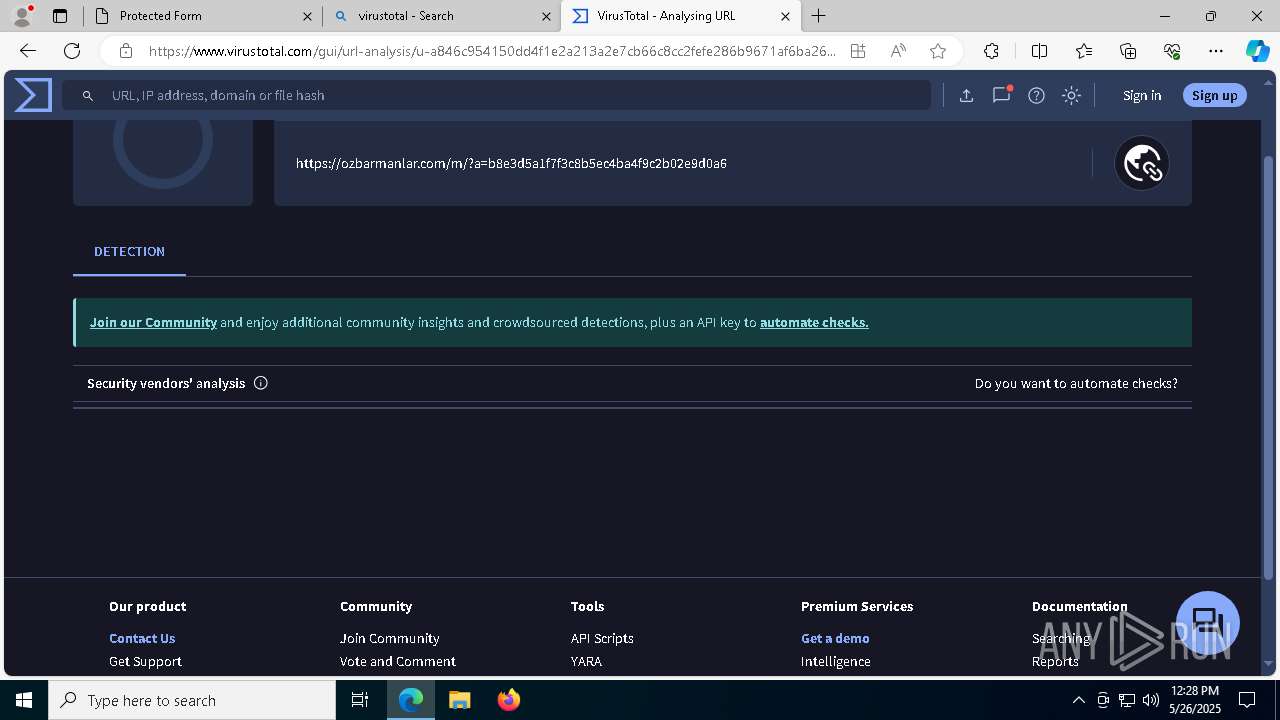Screen dimensions: 1280x720
Task: Click the URL globe link icon
Action: (1141, 163)
